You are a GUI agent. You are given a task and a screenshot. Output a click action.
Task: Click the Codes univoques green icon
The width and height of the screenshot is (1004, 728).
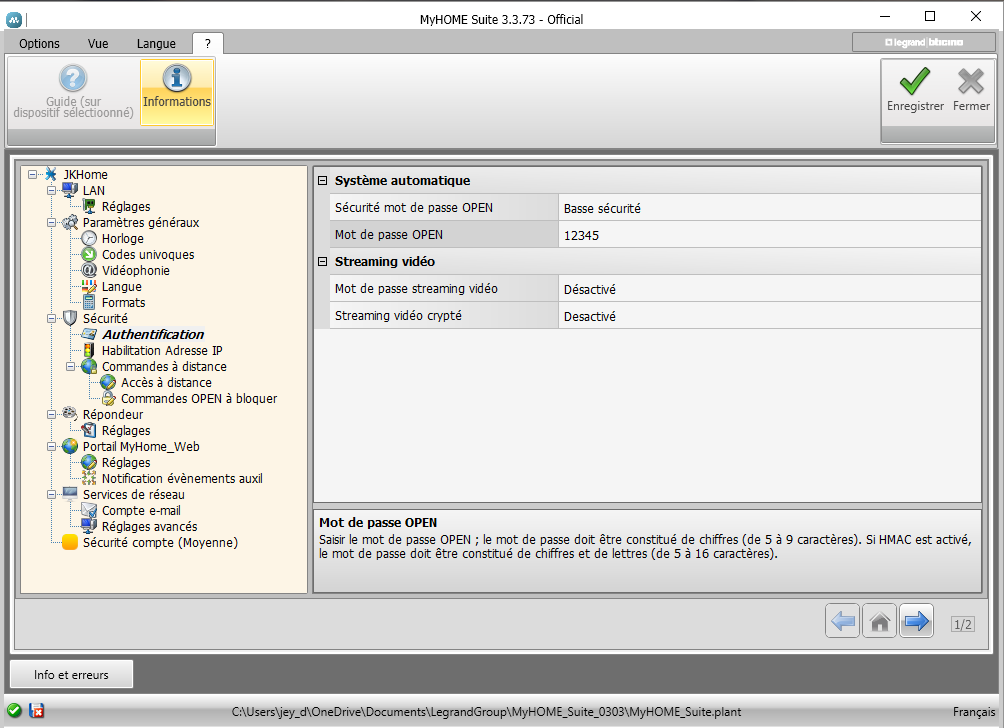tap(89, 254)
